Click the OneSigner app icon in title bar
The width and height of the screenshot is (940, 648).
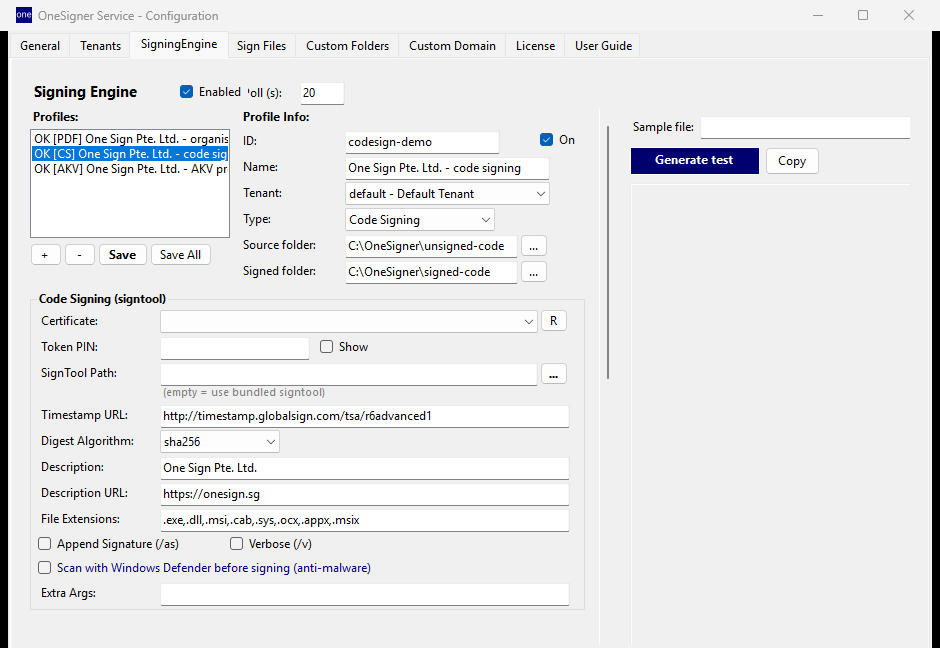(x=24, y=15)
